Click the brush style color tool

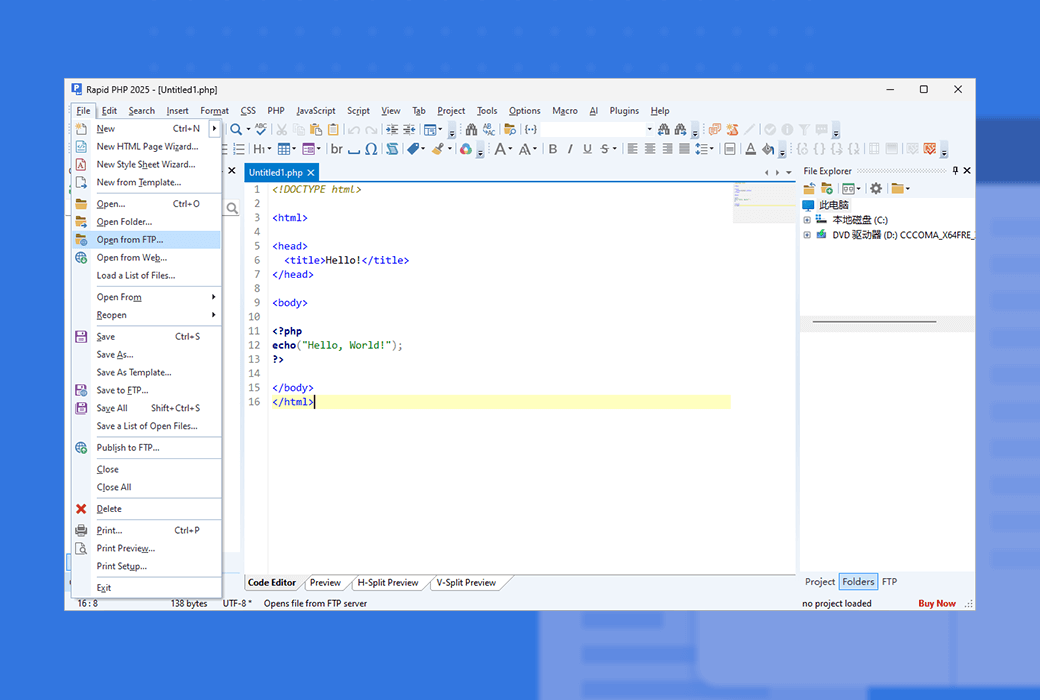pyautogui.click(x=440, y=149)
